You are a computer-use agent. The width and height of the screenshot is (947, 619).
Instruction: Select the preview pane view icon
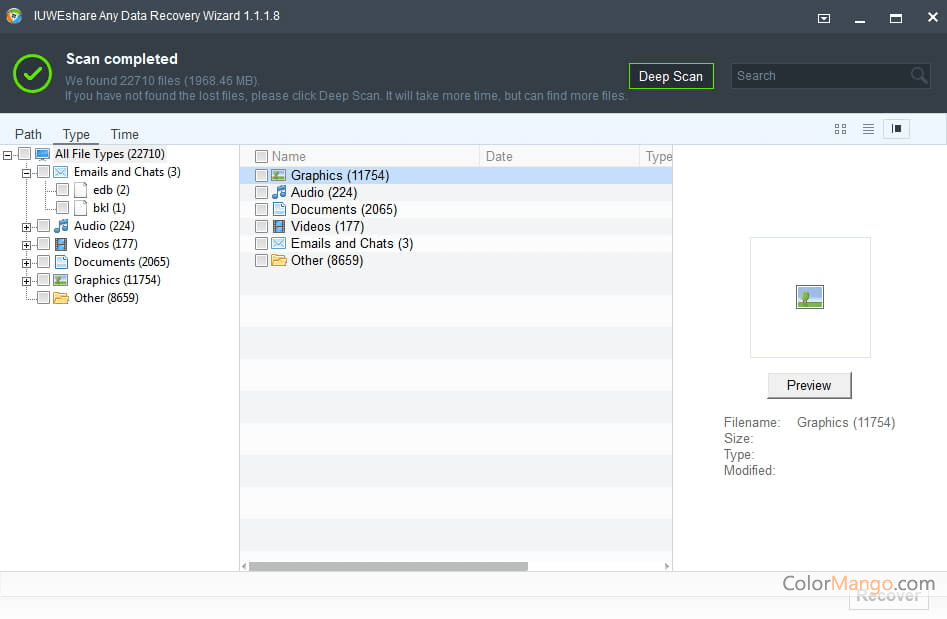(x=896, y=129)
